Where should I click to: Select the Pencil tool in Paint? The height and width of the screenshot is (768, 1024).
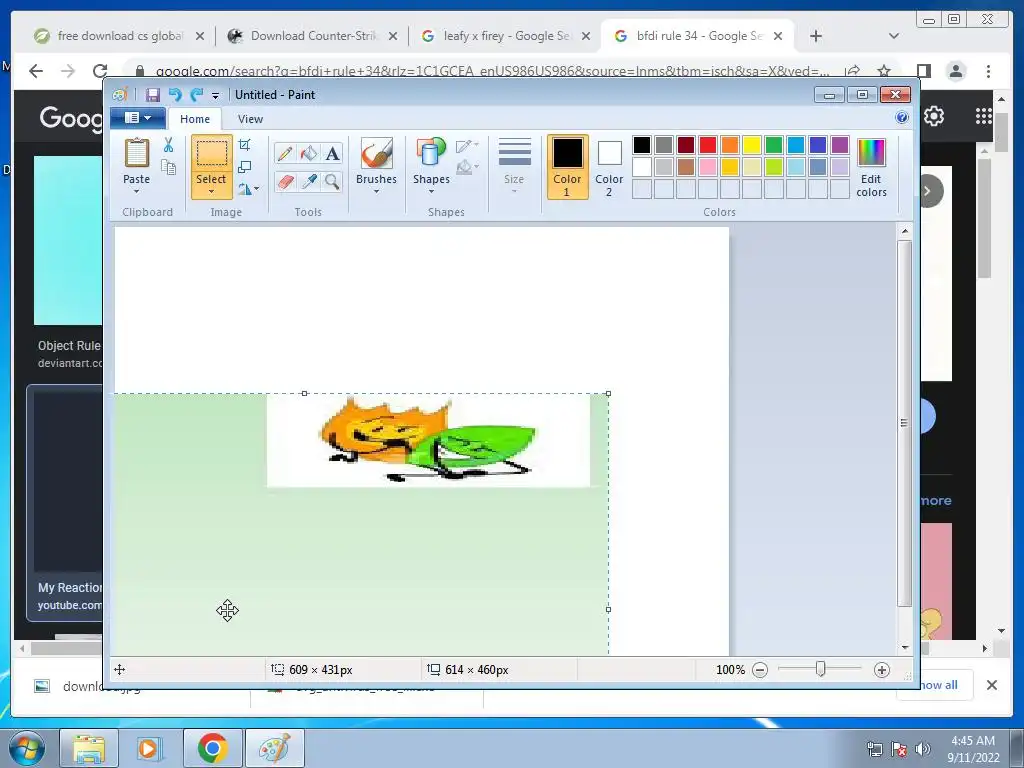pos(285,153)
